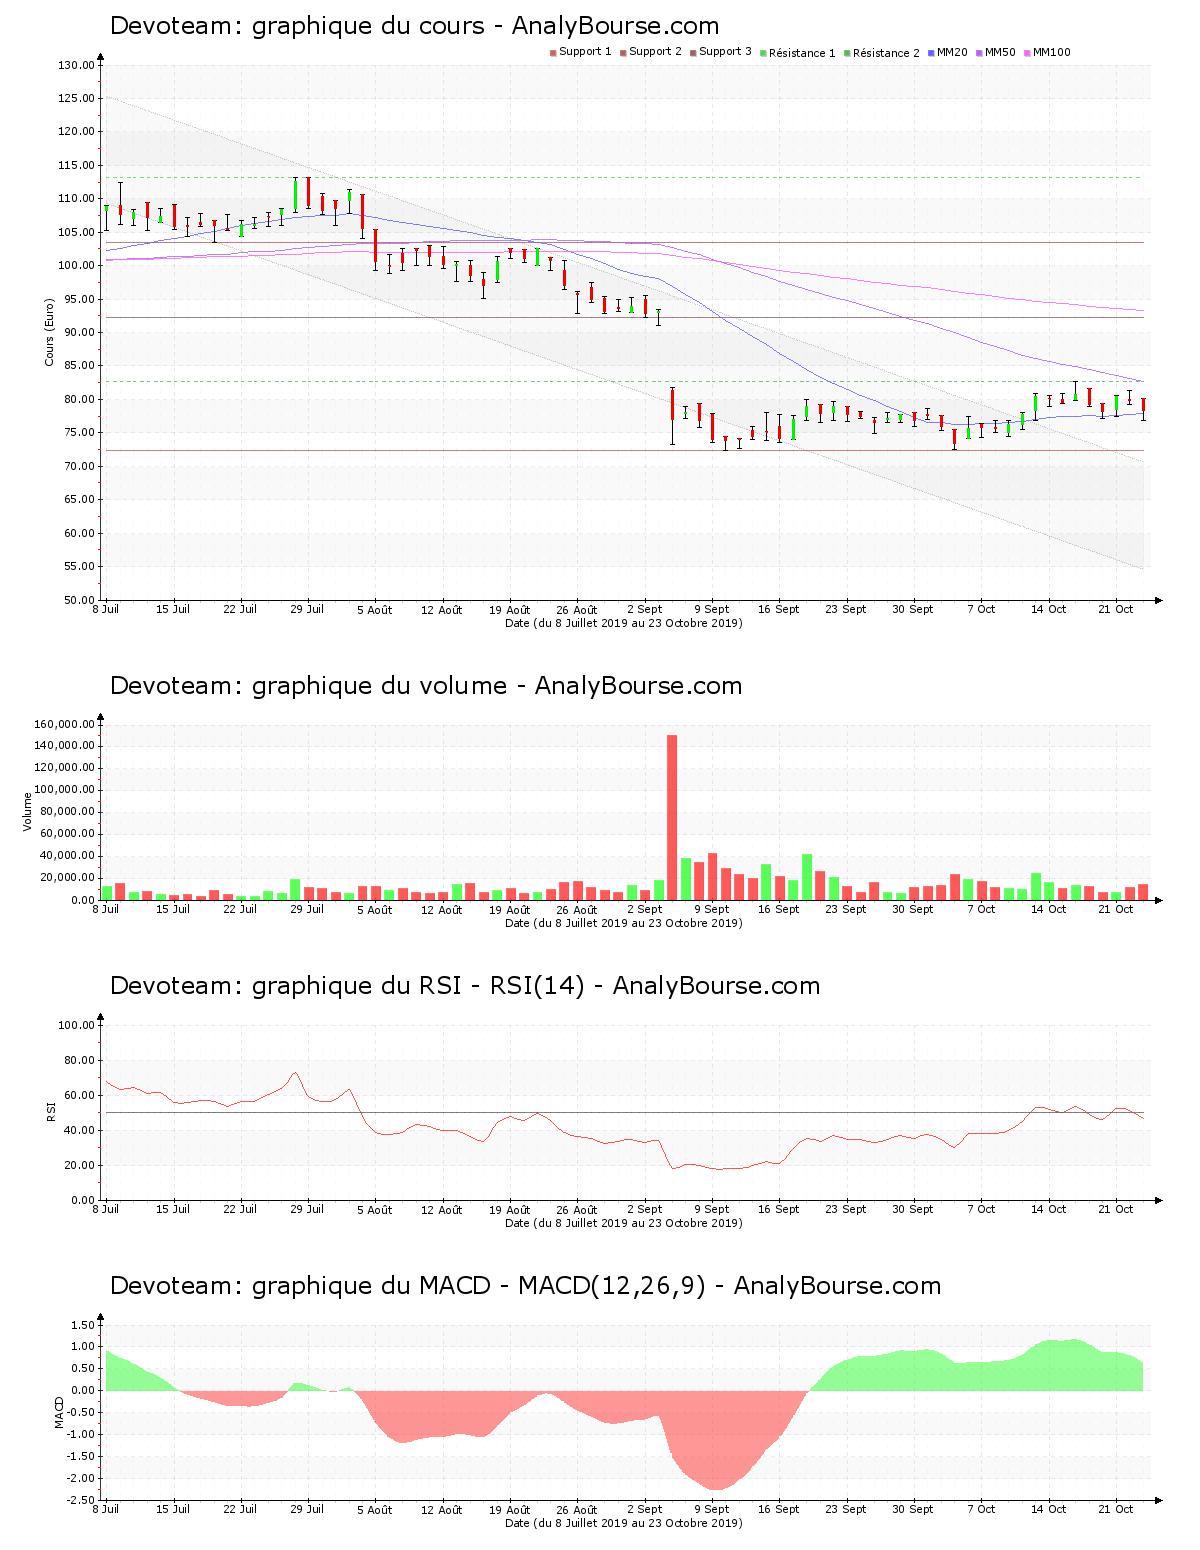Select the Support 3 legend label

tap(725, 52)
